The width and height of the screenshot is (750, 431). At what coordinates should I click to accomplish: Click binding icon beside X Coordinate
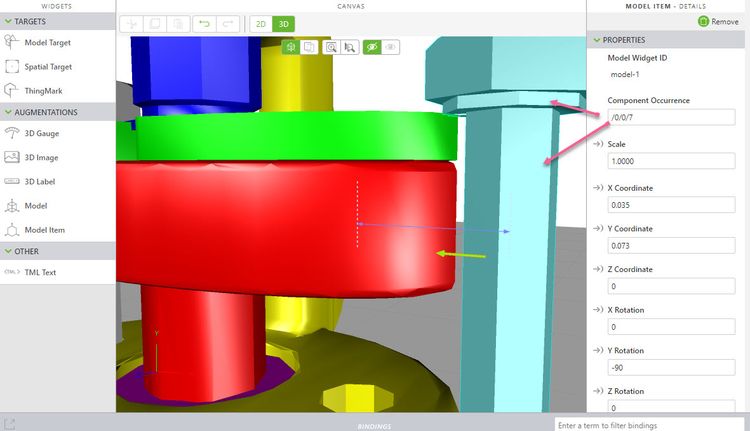tap(598, 188)
